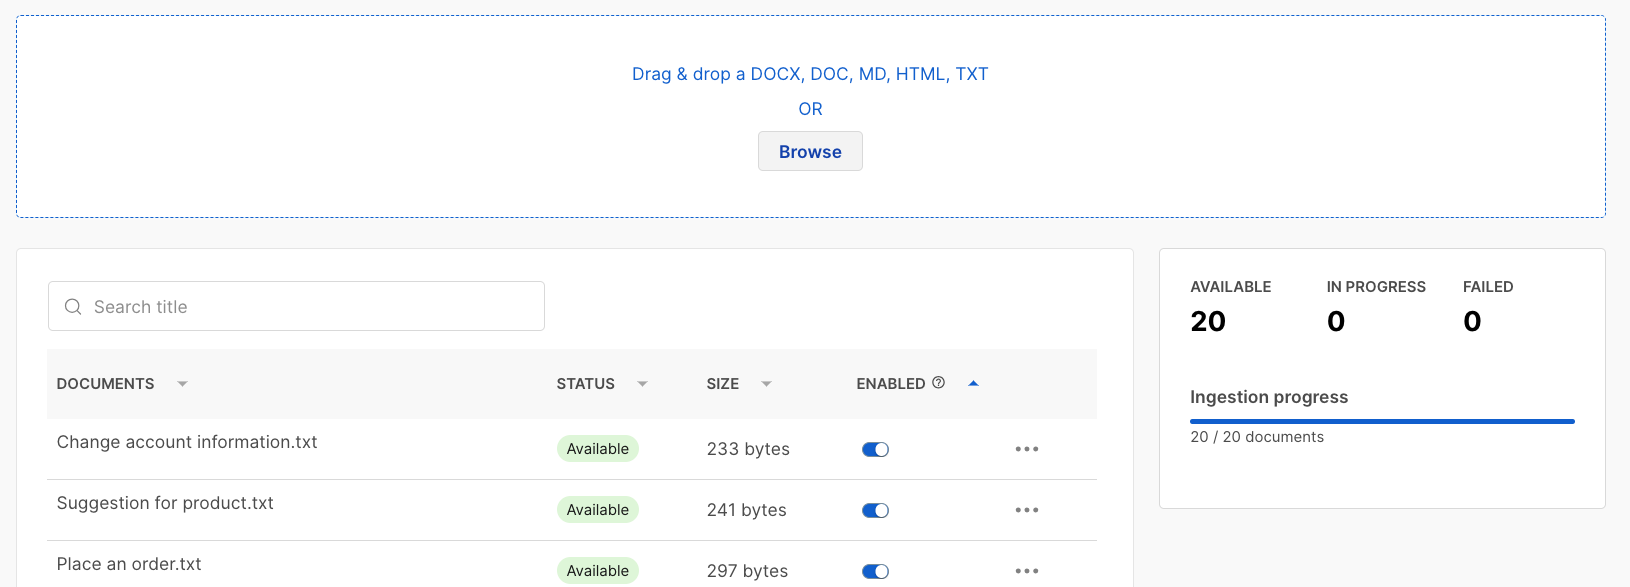Click the Documents column header
The image size is (1630, 587).
tap(106, 384)
